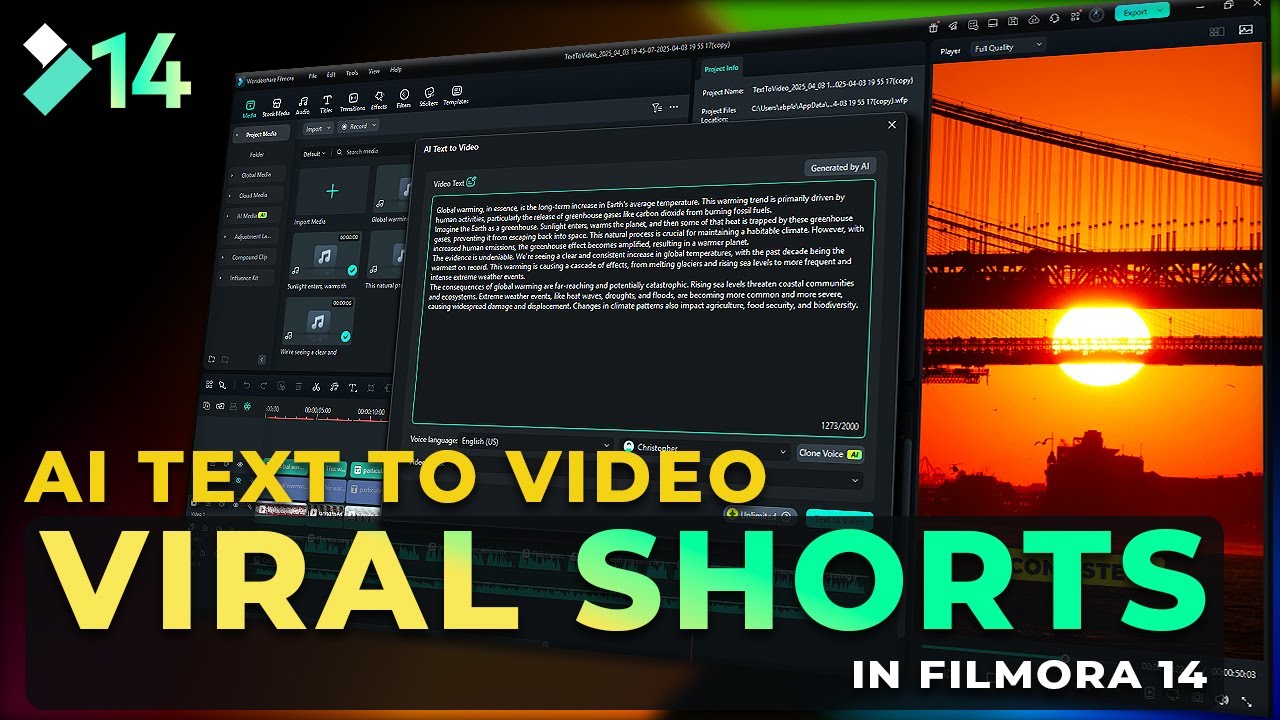Open the Edit menu

click(331, 75)
